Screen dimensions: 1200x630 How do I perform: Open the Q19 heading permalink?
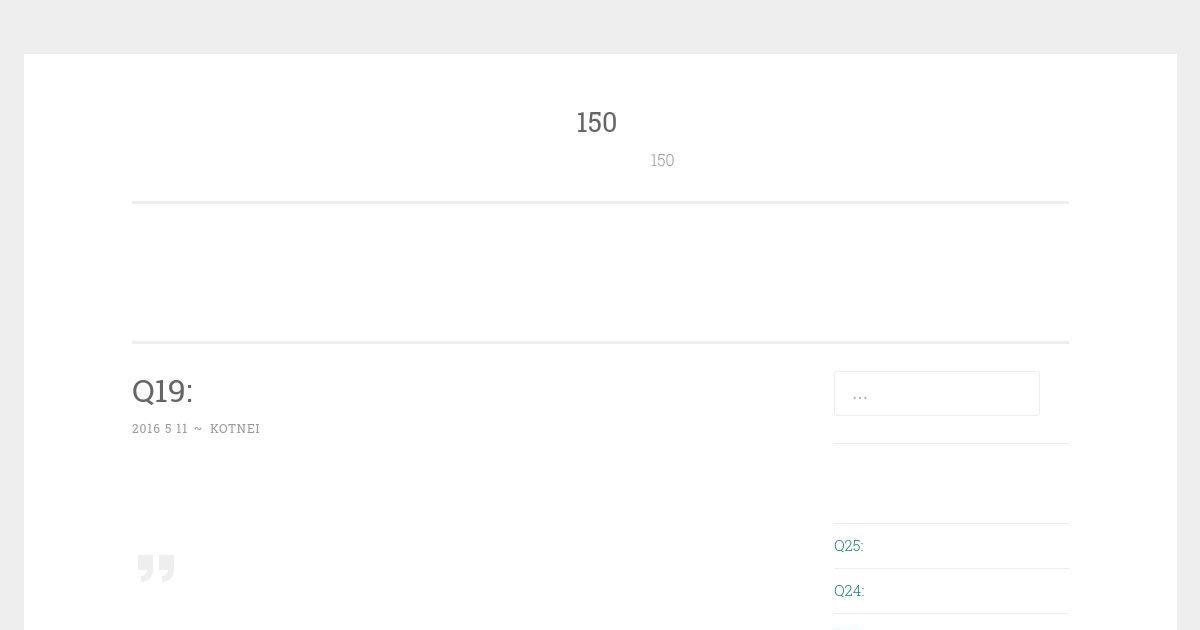pos(162,391)
